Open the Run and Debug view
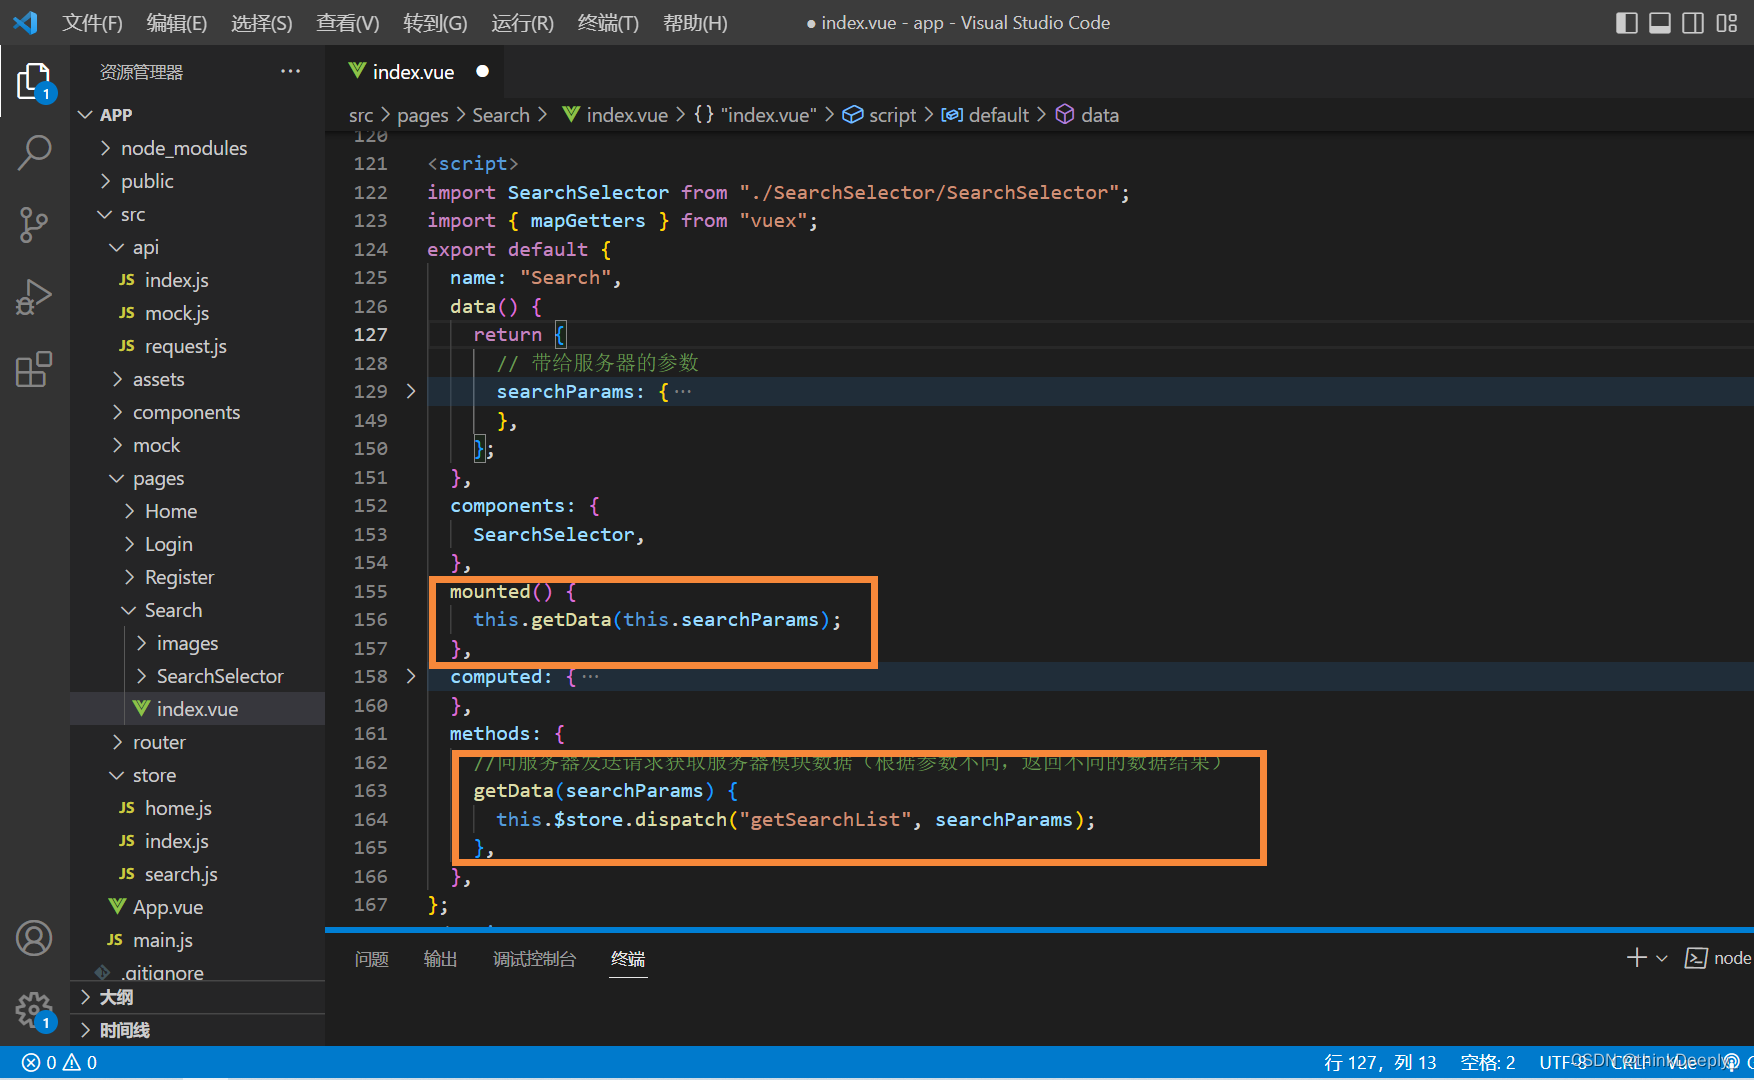The image size is (1754, 1080). coord(34,297)
